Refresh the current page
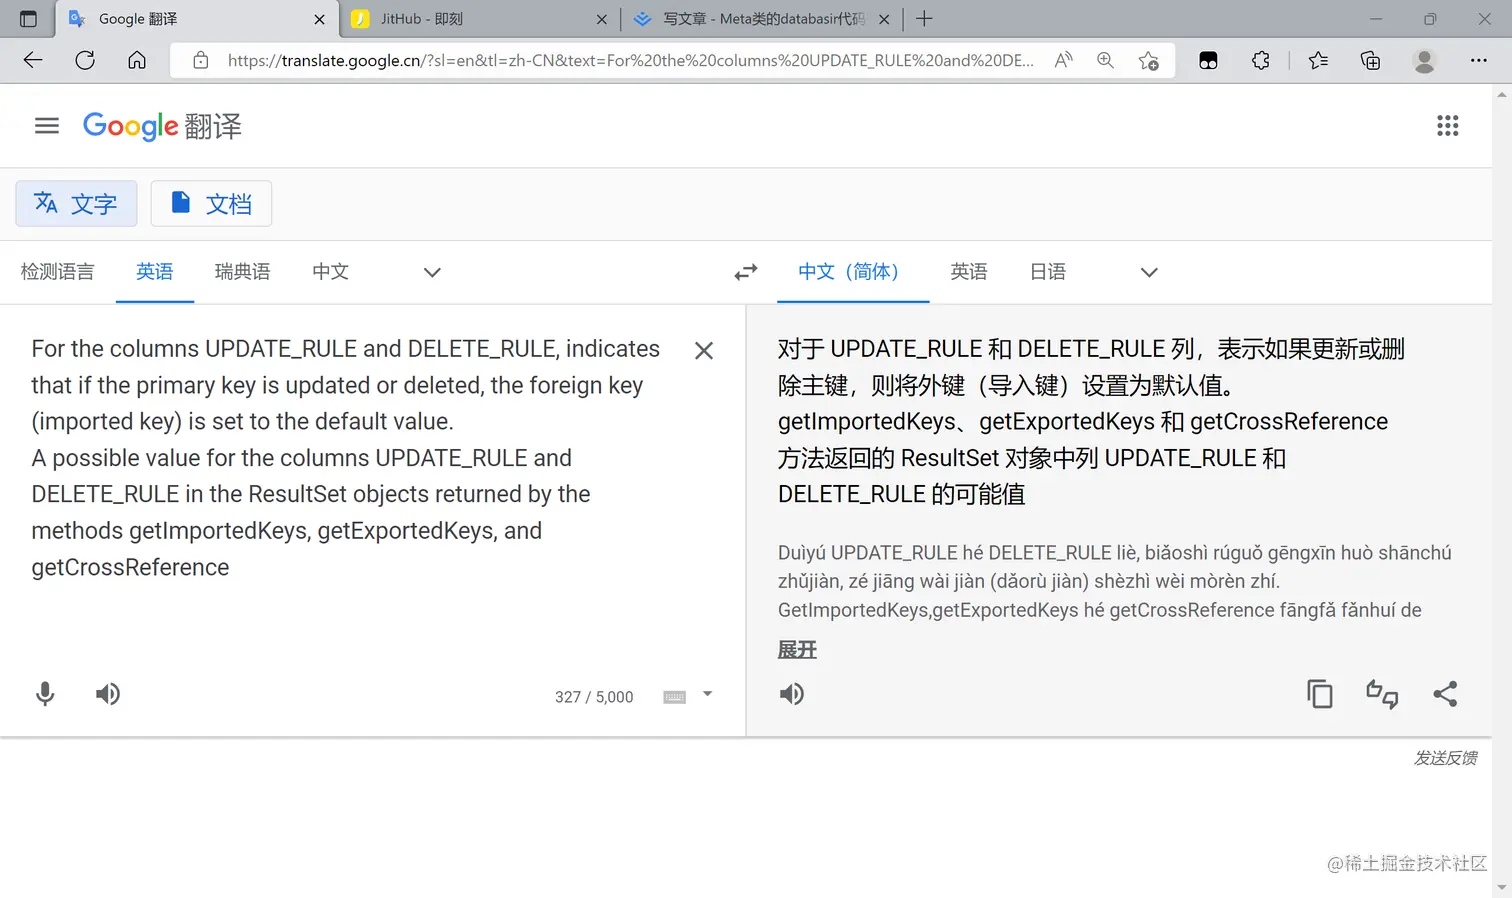Screen dimensions: 1512x898 tap(85, 60)
